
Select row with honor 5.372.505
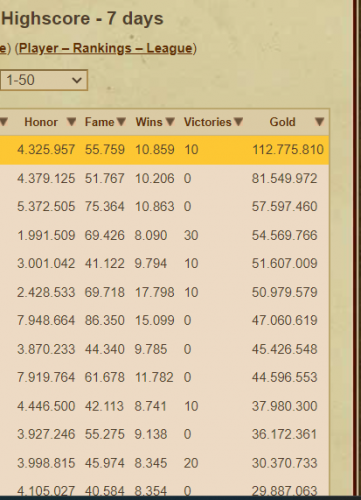[164, 207]
